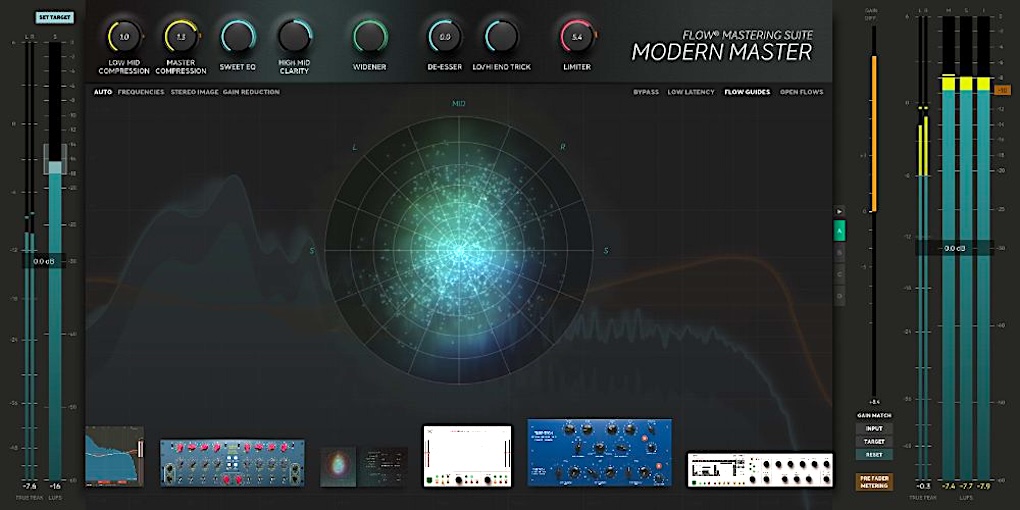Click the +8.4 gain diff value
The image size is (1020, 510).
[x=874, y=402]
